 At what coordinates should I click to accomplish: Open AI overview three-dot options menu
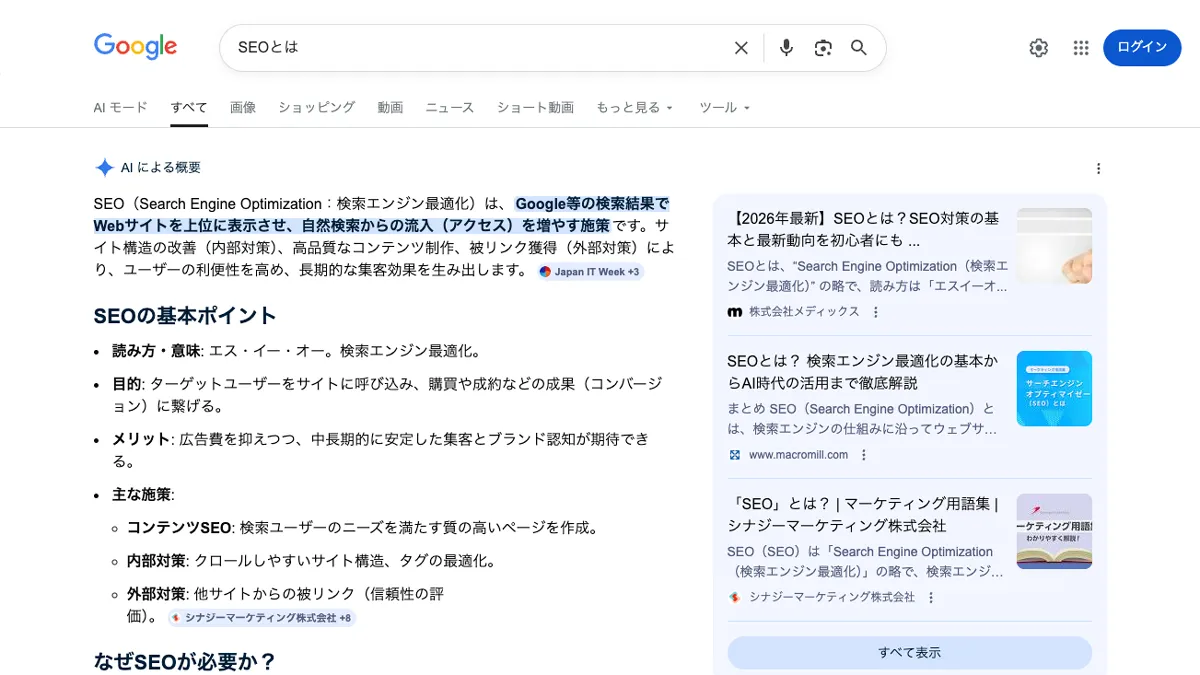(x=1098, y=168)
